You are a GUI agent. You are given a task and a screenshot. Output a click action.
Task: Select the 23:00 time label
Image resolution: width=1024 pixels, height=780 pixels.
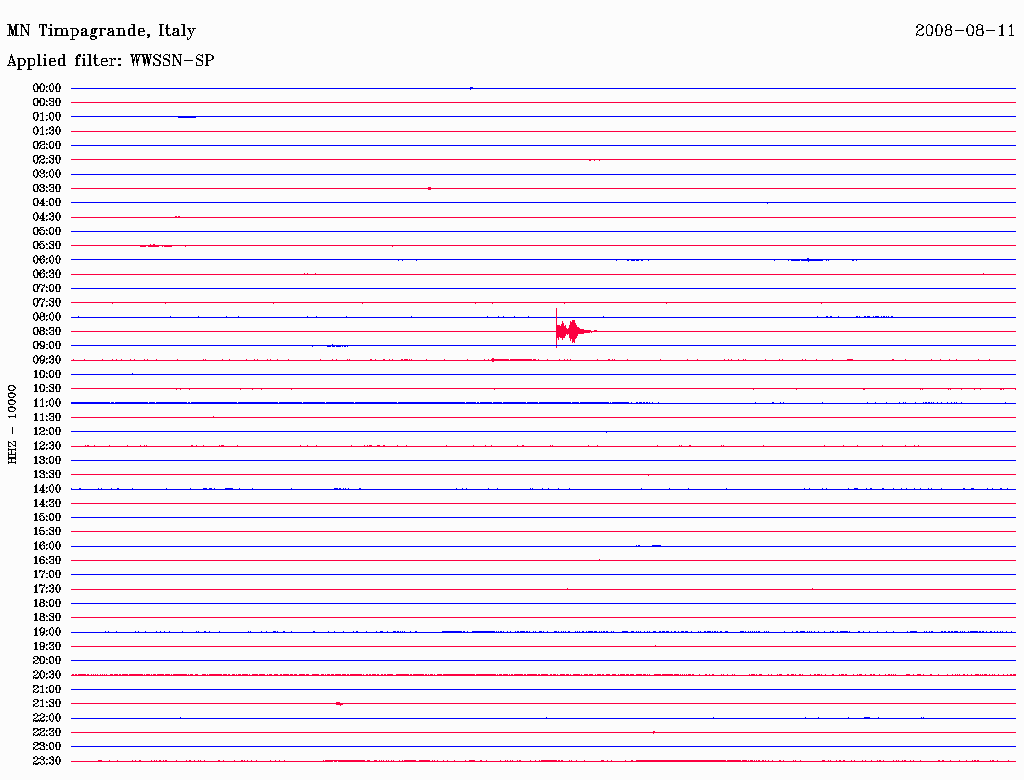47,746
